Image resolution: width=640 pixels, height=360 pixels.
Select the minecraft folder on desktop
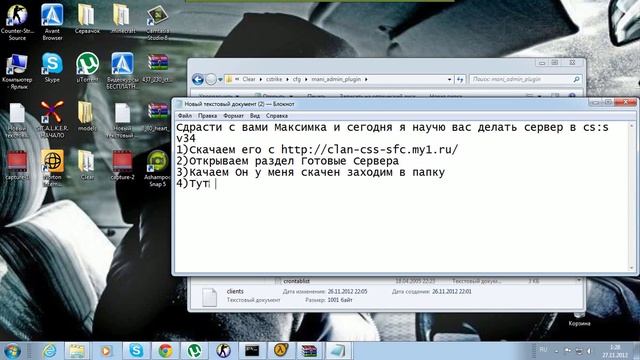click(x=122, y=19)
